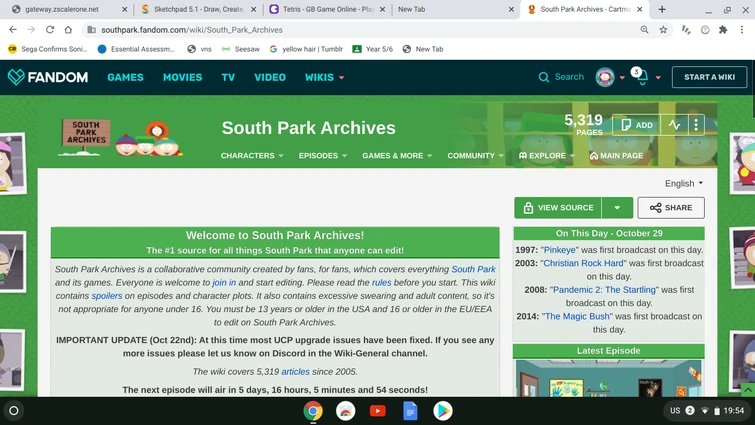Go to browser home icon
Image resolution: width=755 pixels, height=425 pixels.
click(x=68, y=30)
